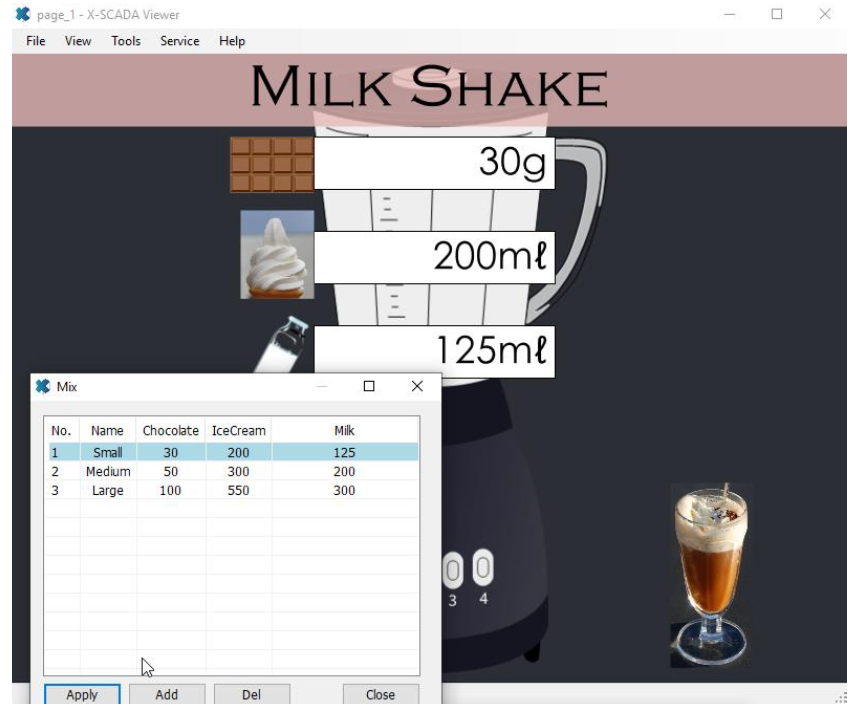Click the milk bottle image
This screenshot has height=705, width=862.
(283, 345)
